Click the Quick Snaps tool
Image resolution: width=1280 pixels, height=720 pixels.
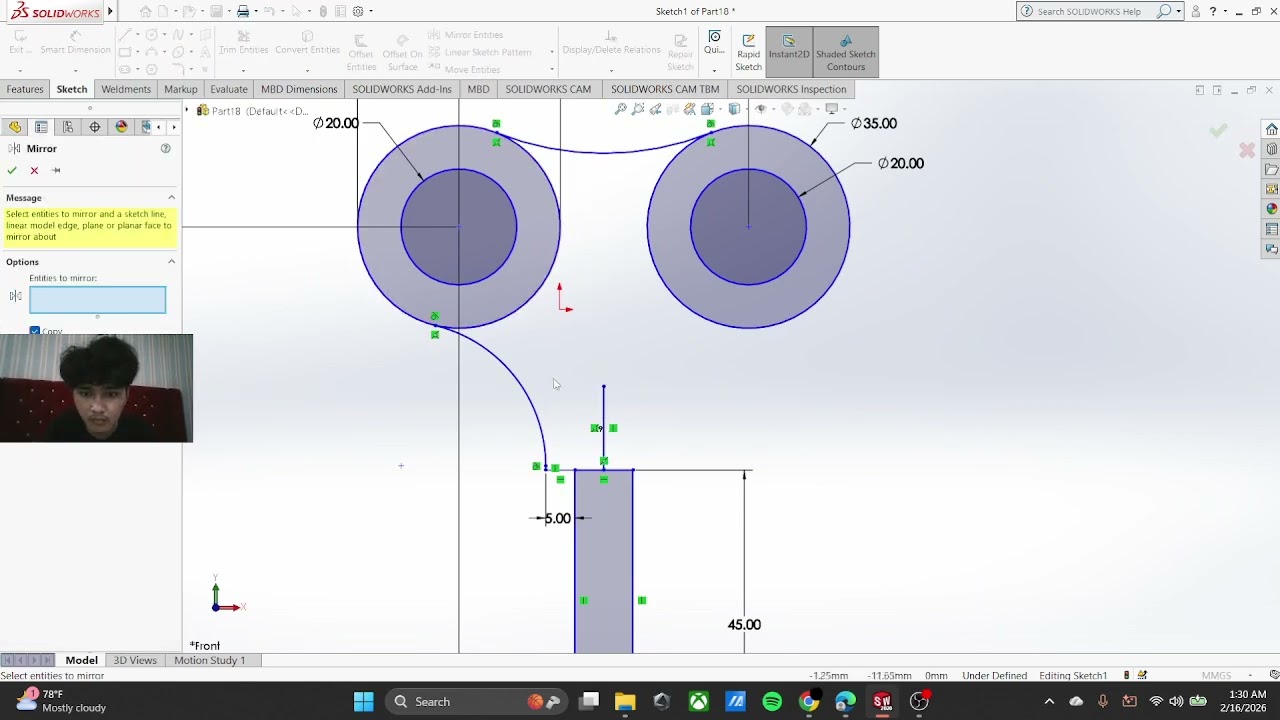tap(714, 42)
